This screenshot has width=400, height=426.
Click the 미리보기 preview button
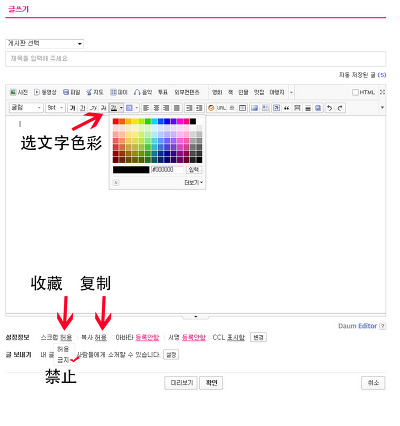point(181,383)
